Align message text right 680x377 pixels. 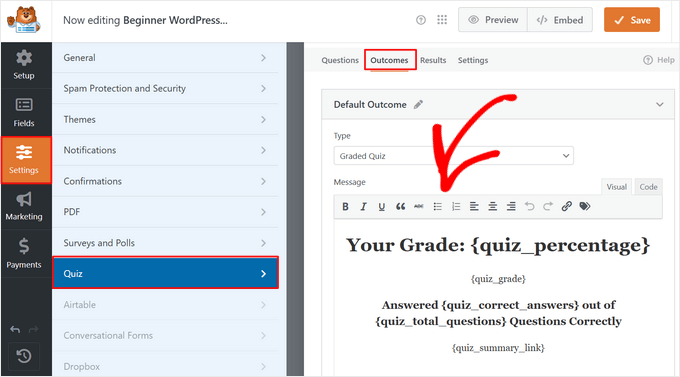click(511, 207)
